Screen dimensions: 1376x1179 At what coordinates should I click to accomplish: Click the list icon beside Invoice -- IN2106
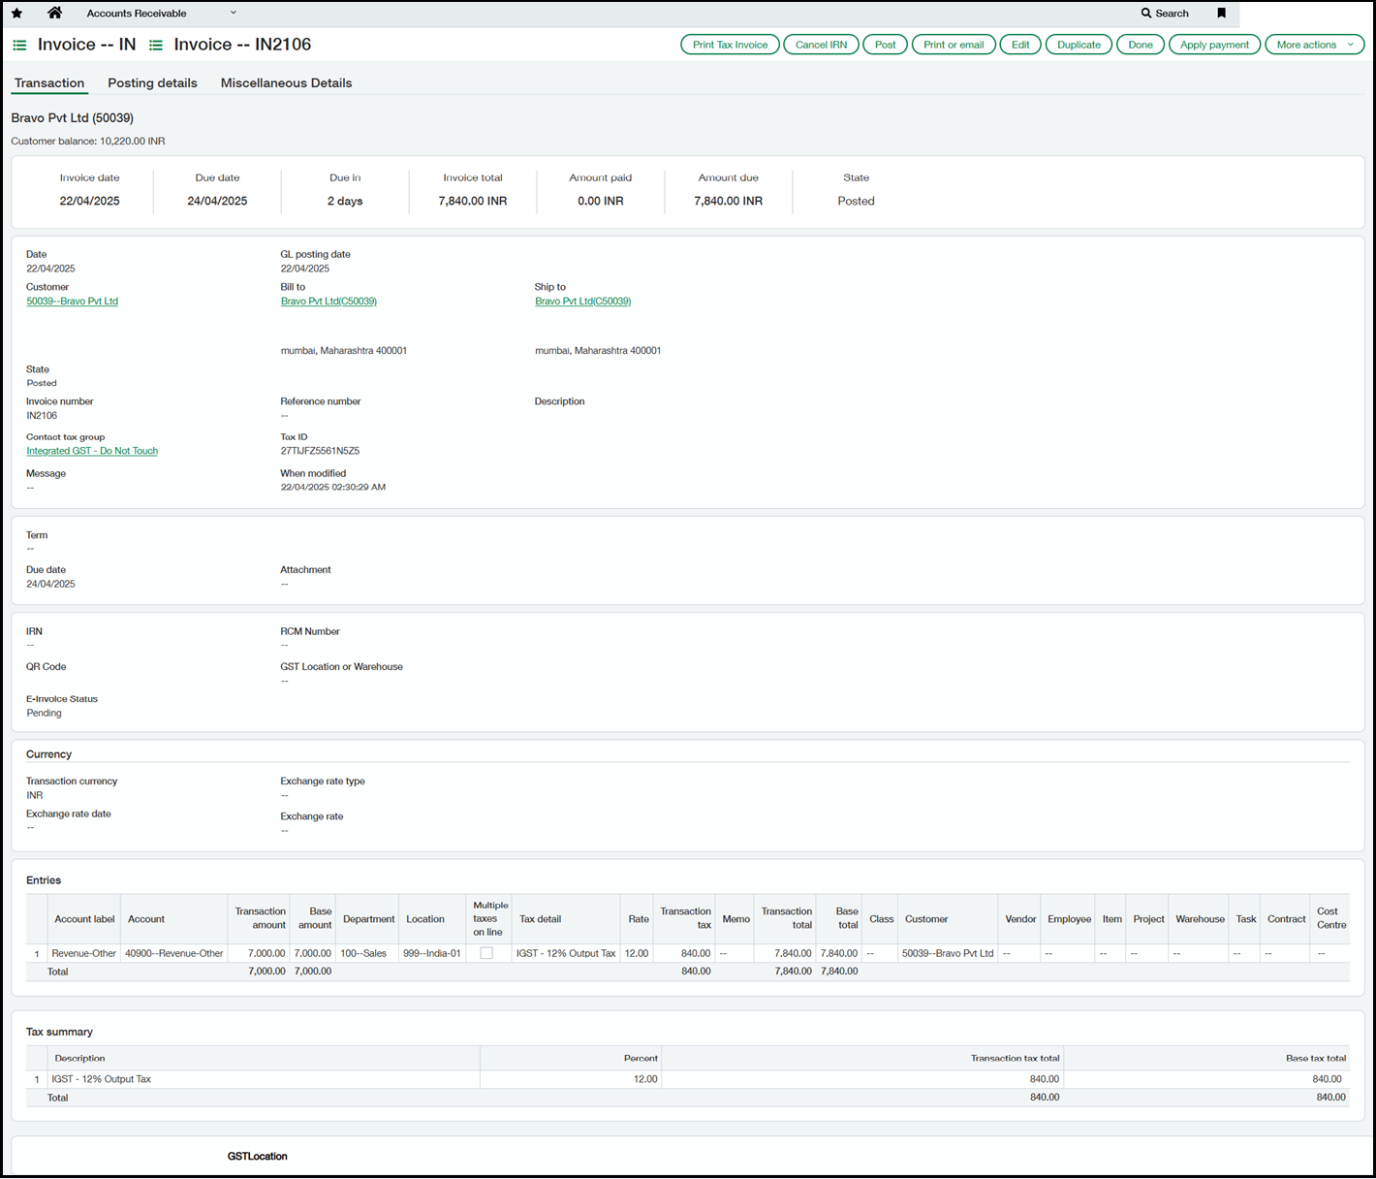pos(154,44)
